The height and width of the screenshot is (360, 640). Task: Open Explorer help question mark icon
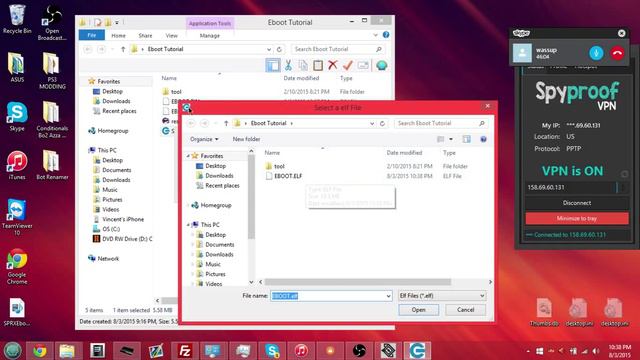(x=386, y=35)
